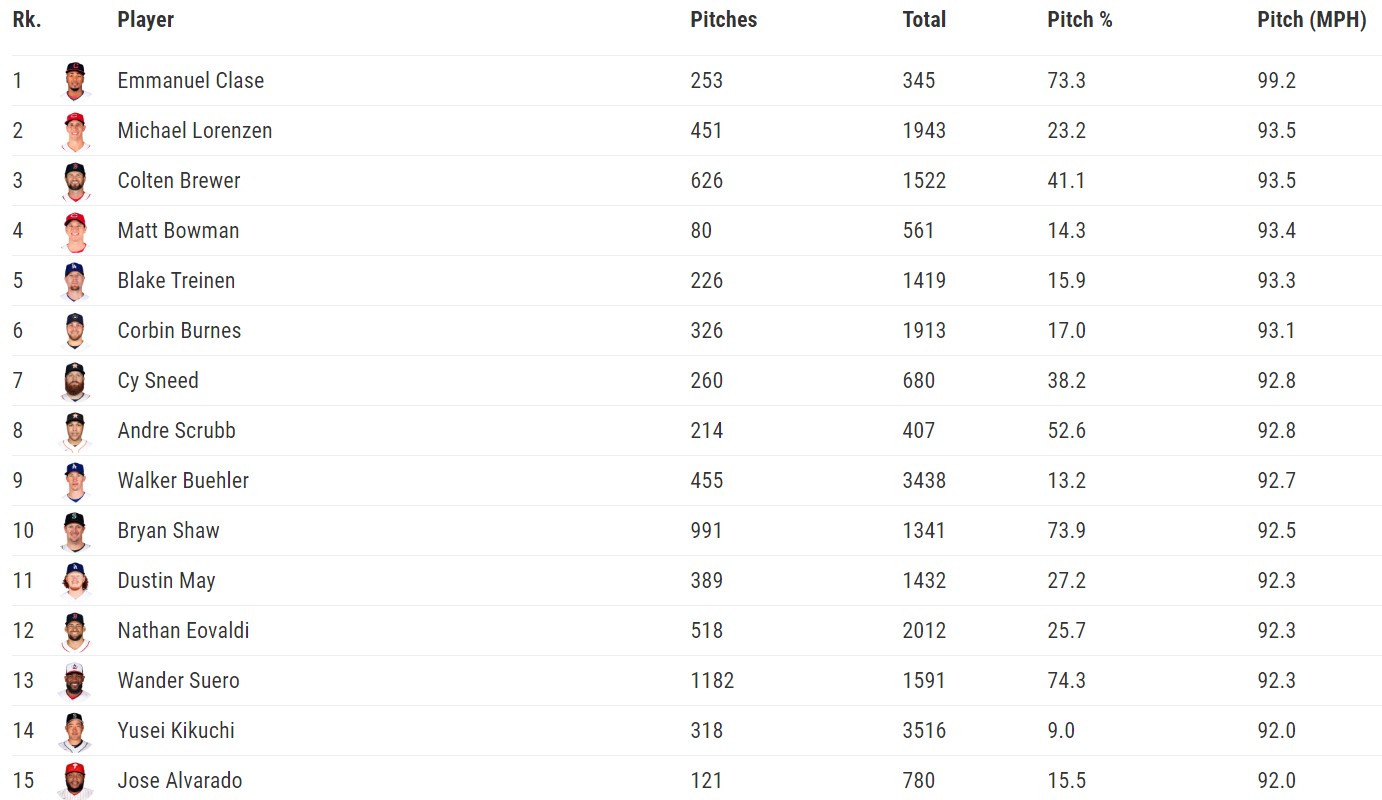Open Dustin May's player photo
This screenshot has height=800, width=1382.
click(x=75, y=581)
